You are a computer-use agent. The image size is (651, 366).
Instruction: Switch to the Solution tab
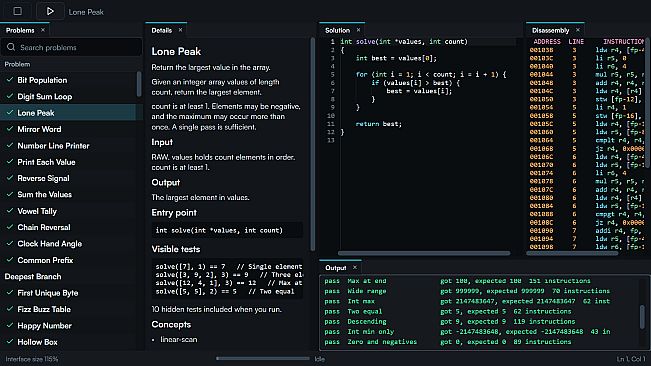point(337,30)
